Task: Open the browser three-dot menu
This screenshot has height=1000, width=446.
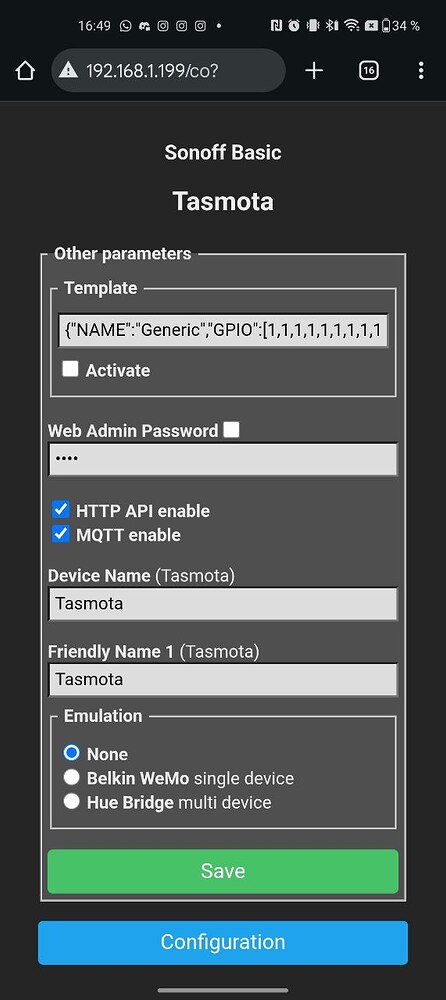Action: click(x=420, y=71)
